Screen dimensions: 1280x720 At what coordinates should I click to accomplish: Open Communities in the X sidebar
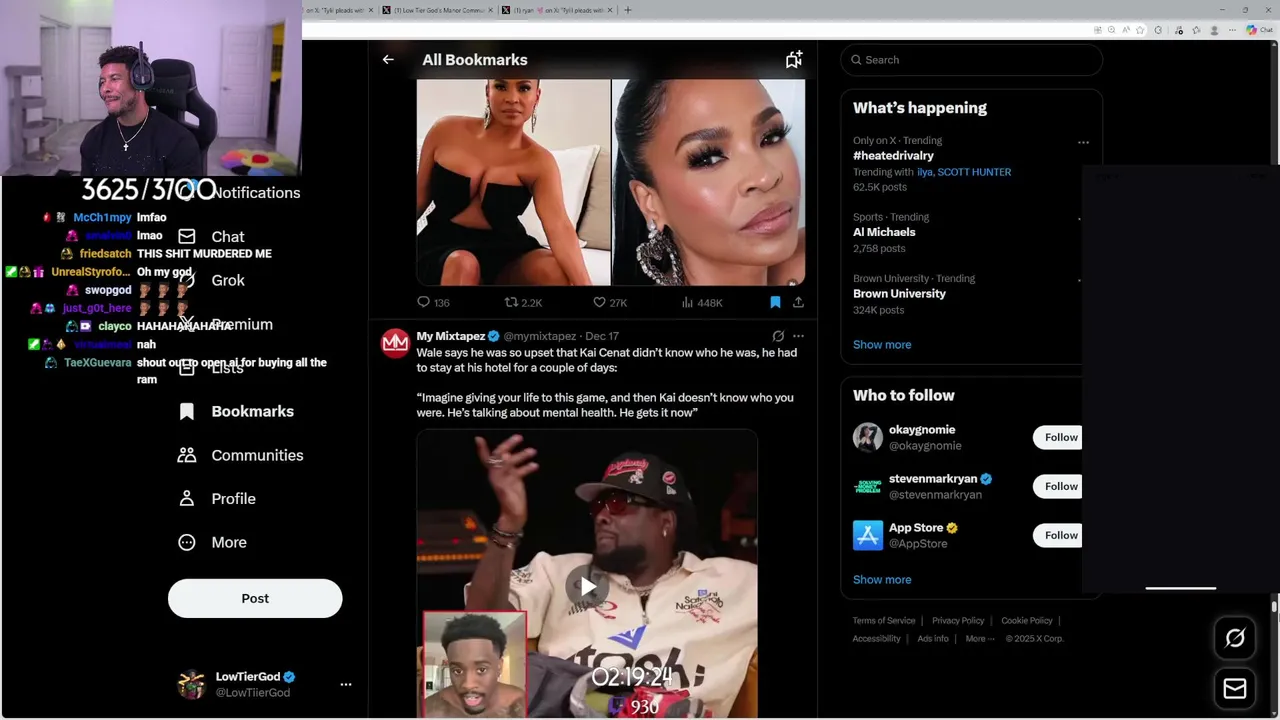(x=257, y=455)
